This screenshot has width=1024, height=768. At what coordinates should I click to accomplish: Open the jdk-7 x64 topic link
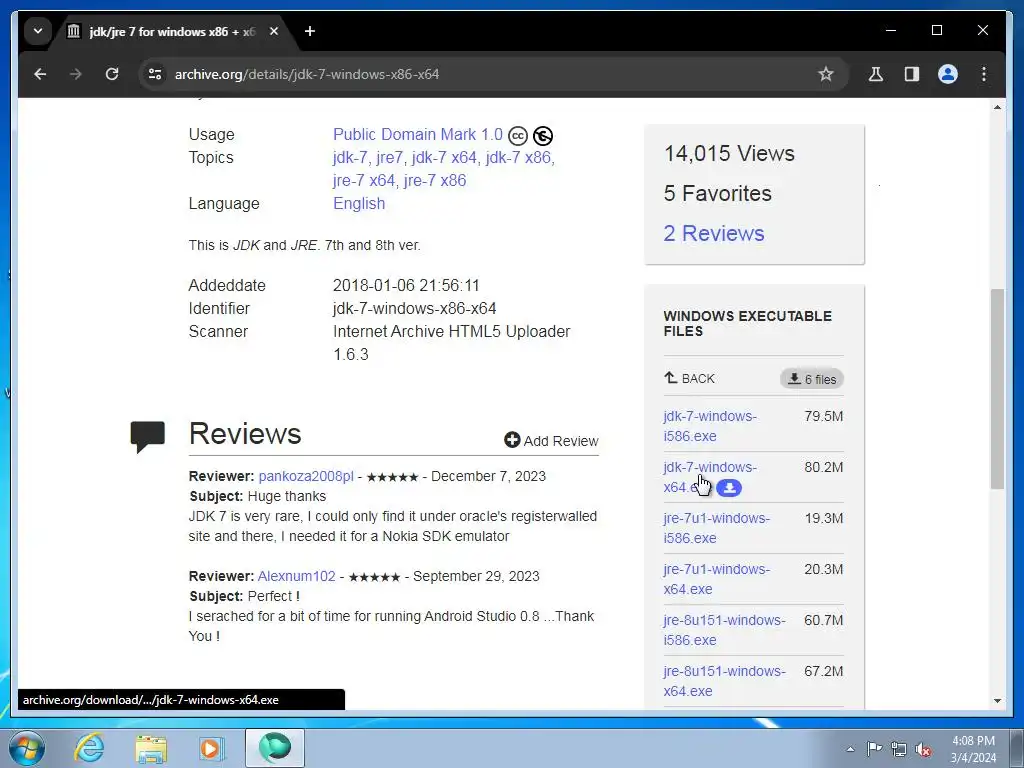[x=444, y=157]
